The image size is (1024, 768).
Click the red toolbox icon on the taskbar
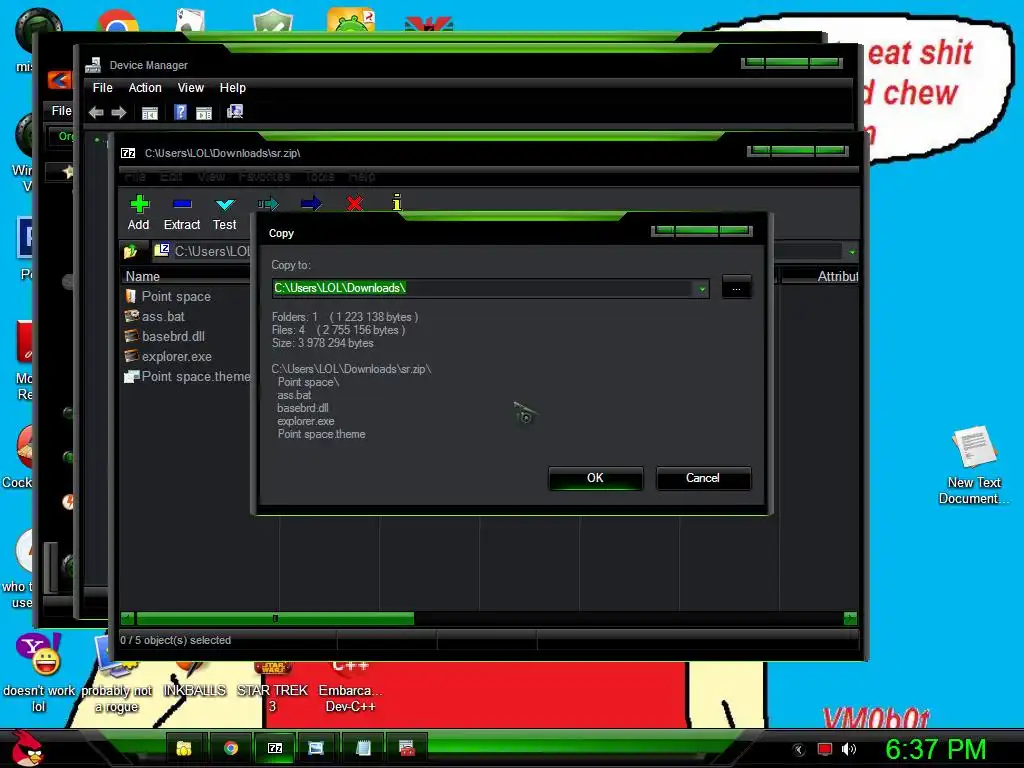click(x=407, y=748)
